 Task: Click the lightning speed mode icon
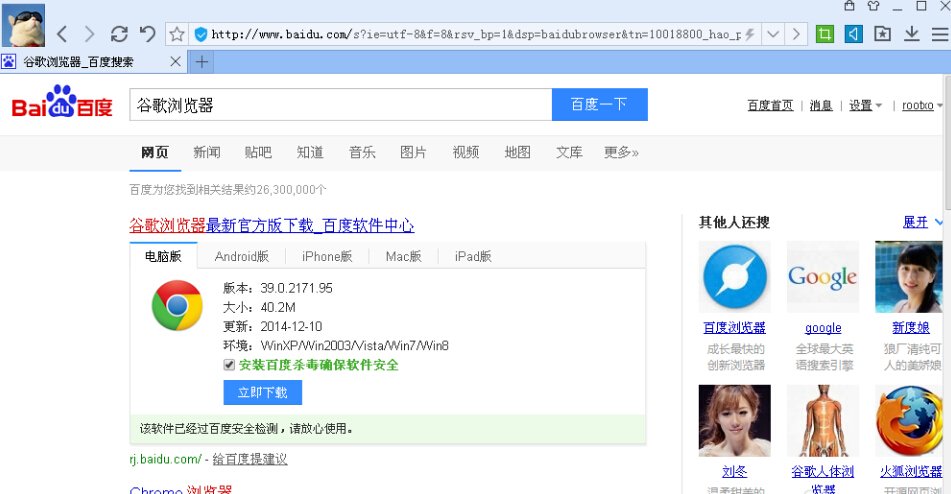pyautogui.click(x=750, y=35)
